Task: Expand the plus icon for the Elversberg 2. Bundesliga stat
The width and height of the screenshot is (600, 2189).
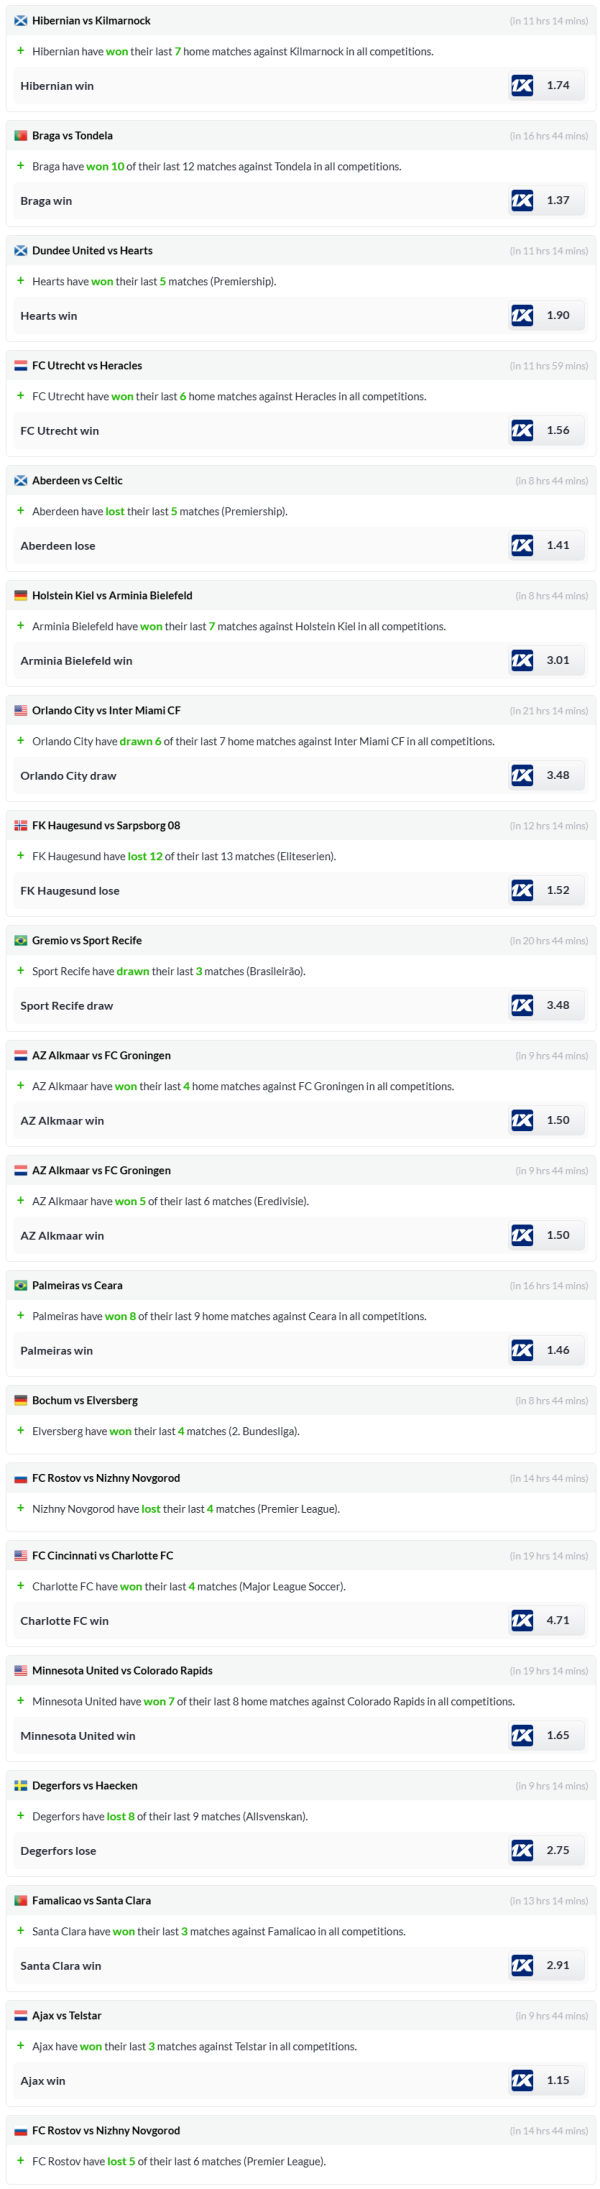Action: coord(21,1431)
